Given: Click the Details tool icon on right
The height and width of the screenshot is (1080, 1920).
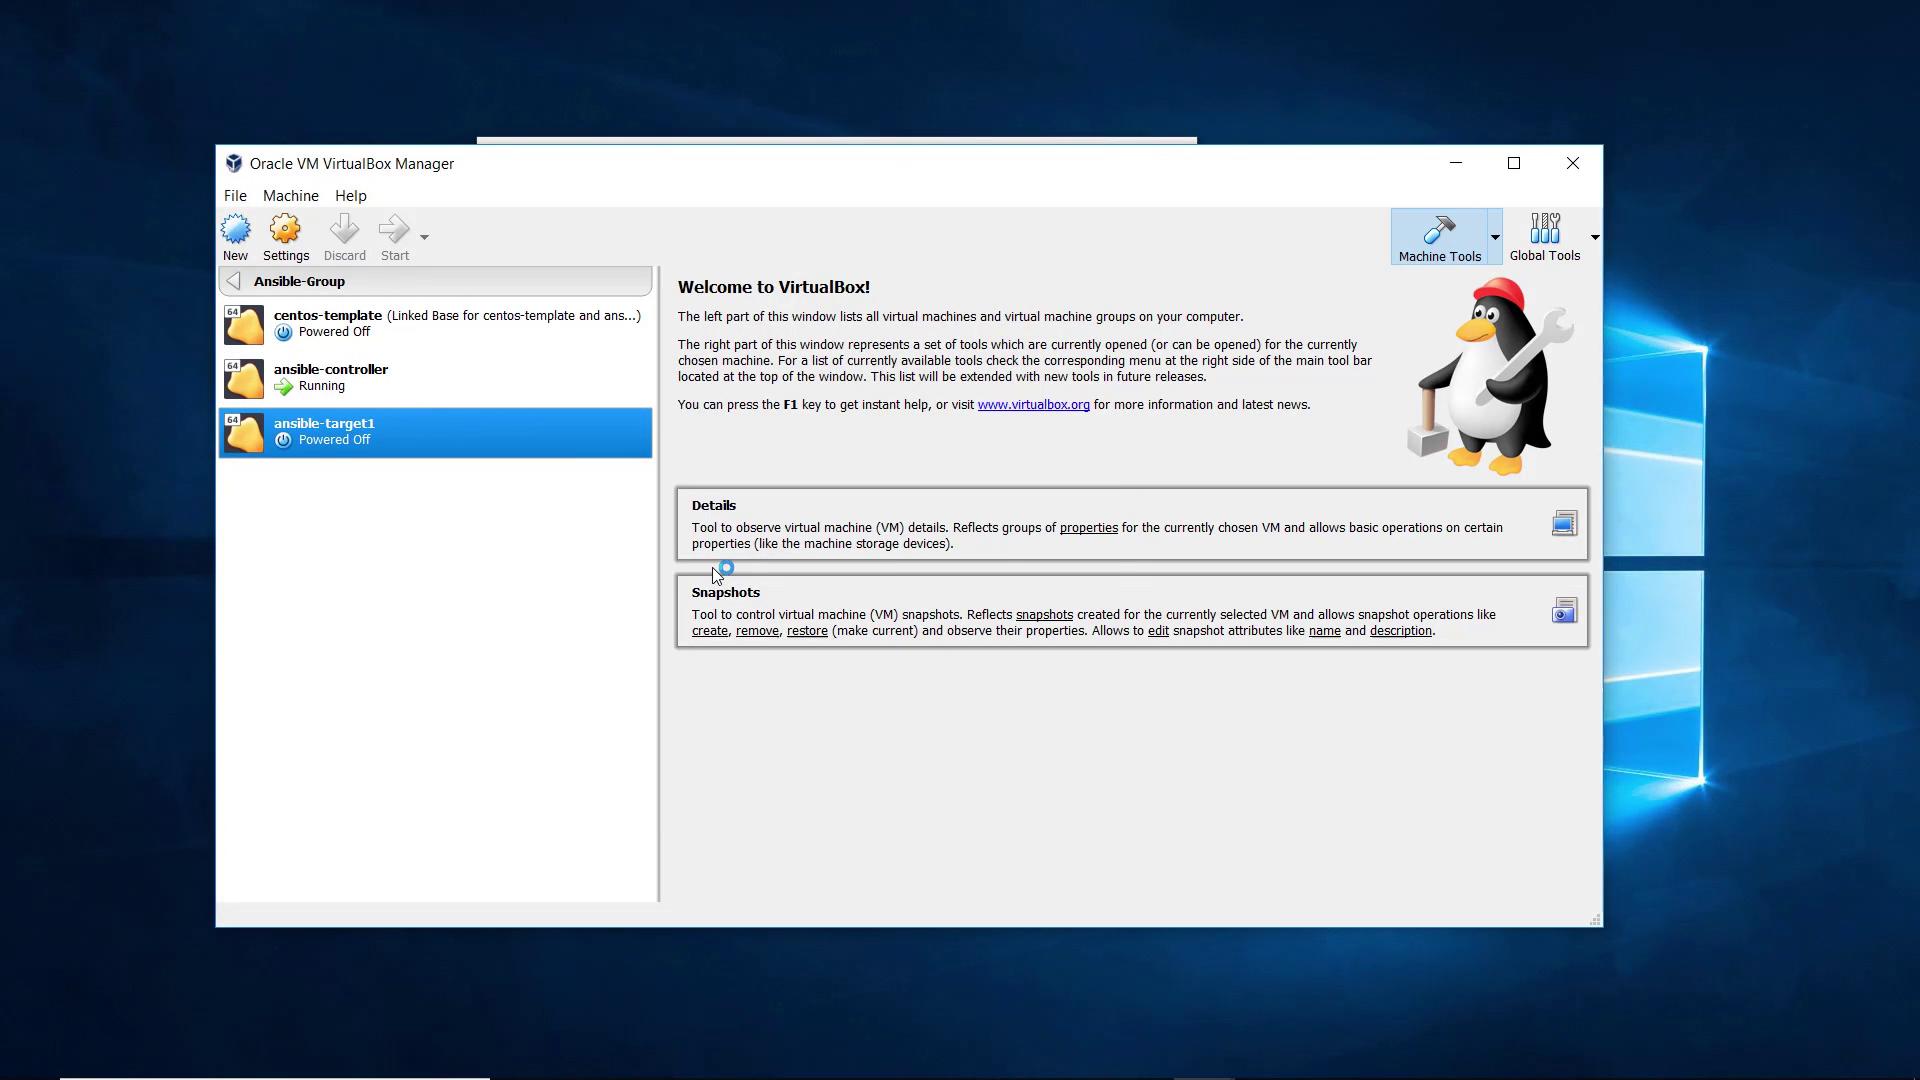Looking at the screenshot, I should click(x=1564, y=524).
